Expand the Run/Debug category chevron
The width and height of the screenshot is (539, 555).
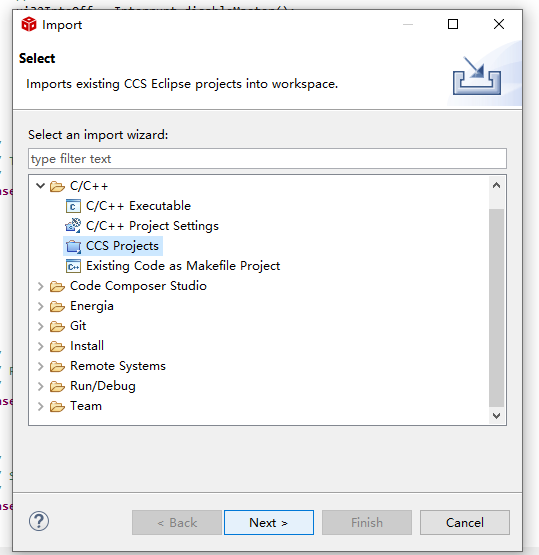(x=41, y=387)
